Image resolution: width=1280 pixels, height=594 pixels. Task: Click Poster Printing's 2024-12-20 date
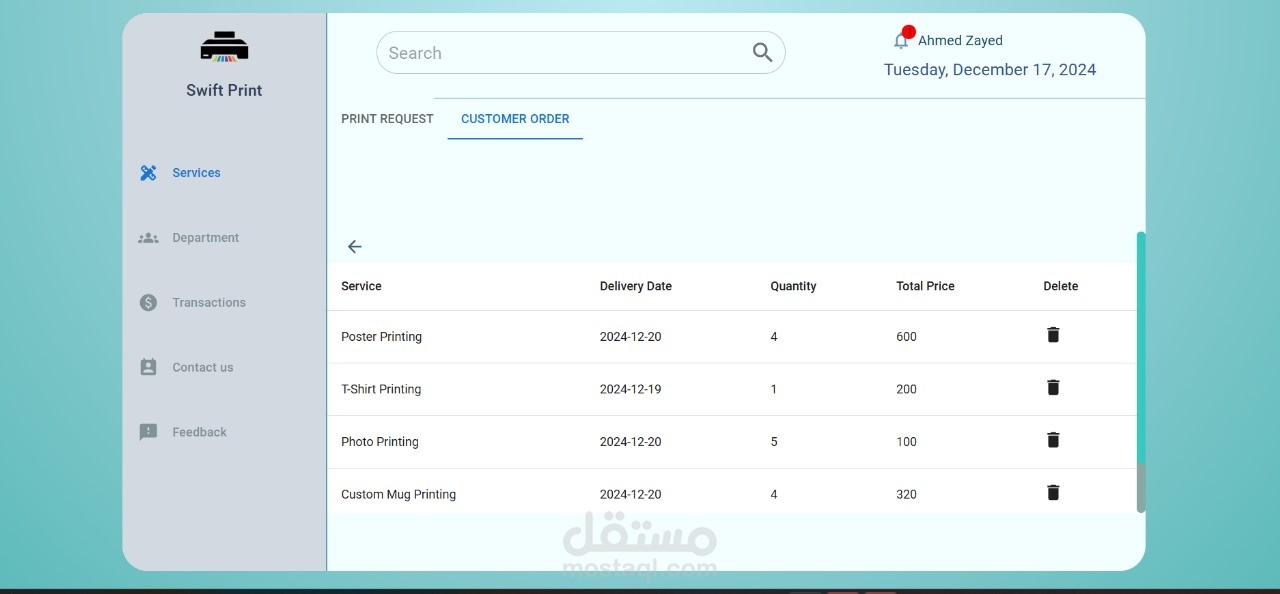tap(630, 337)
